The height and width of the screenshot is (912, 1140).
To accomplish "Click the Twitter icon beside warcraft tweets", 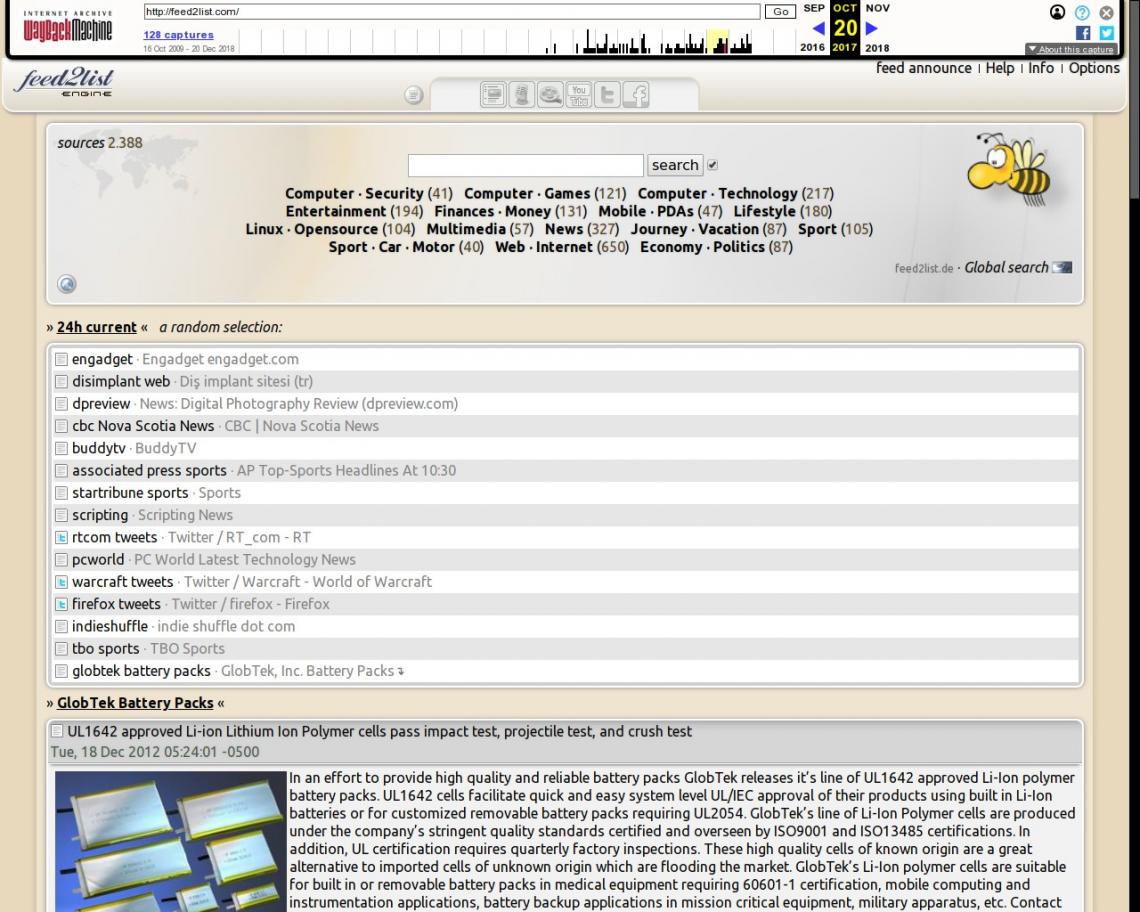I will click(62, 582).
